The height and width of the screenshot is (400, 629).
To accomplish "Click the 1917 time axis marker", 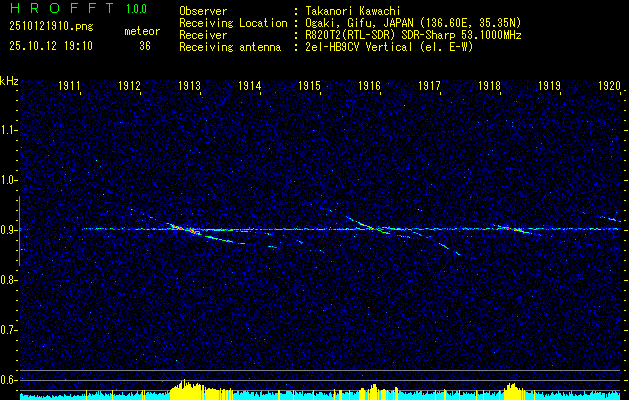I will tap(430, 85).
